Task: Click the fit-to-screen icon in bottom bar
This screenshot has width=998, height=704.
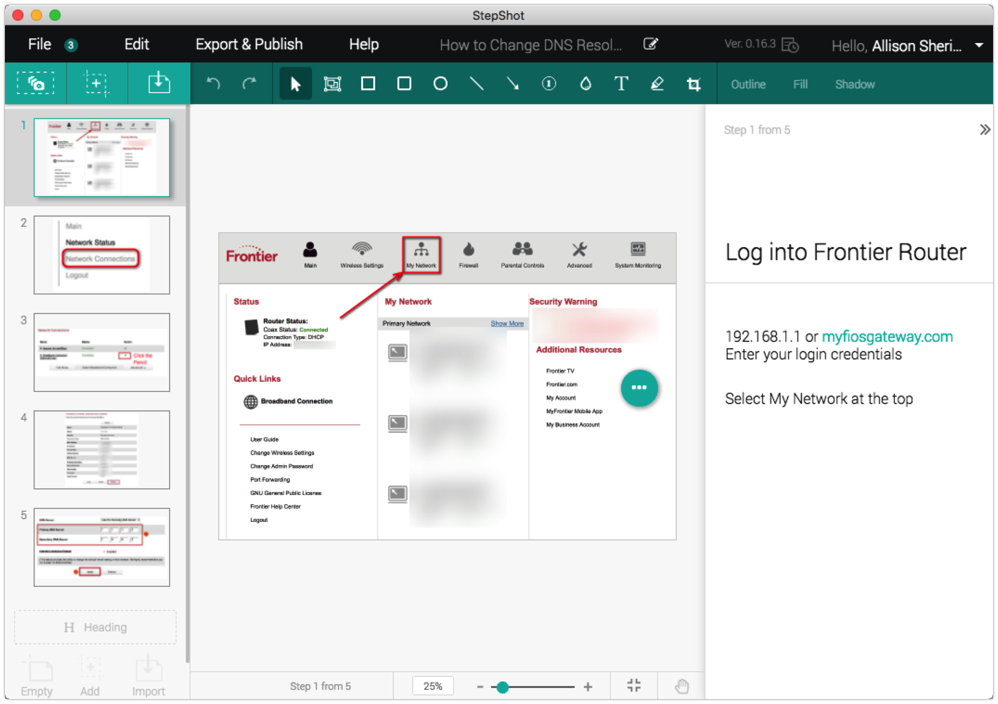Action: pyautogui.click(x=634, y=686)
